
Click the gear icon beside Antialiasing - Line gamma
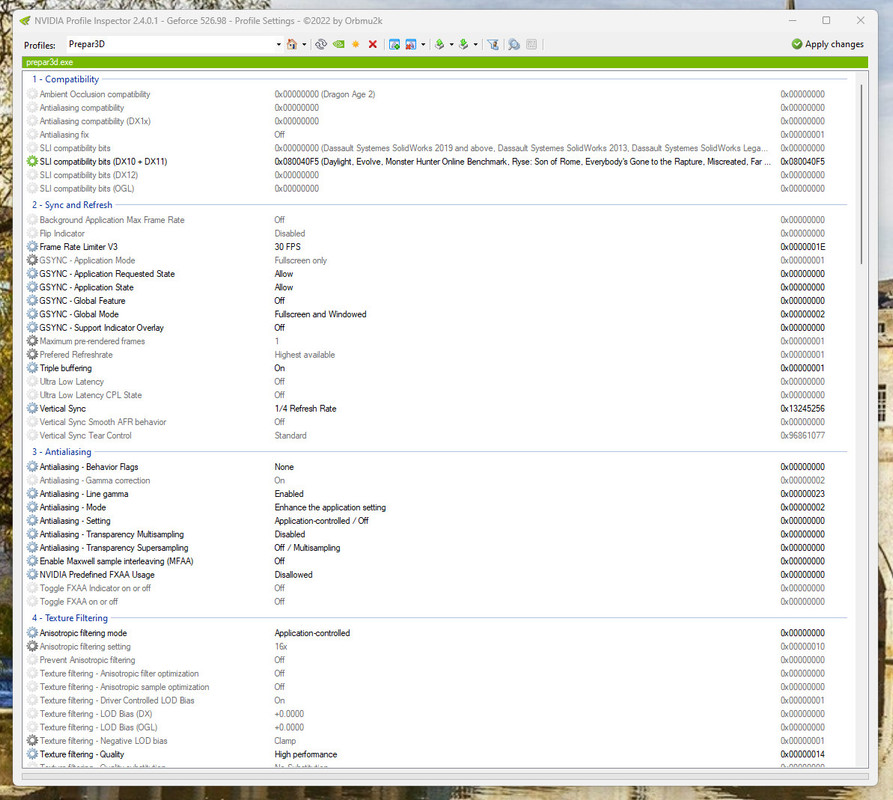(32, 494)
